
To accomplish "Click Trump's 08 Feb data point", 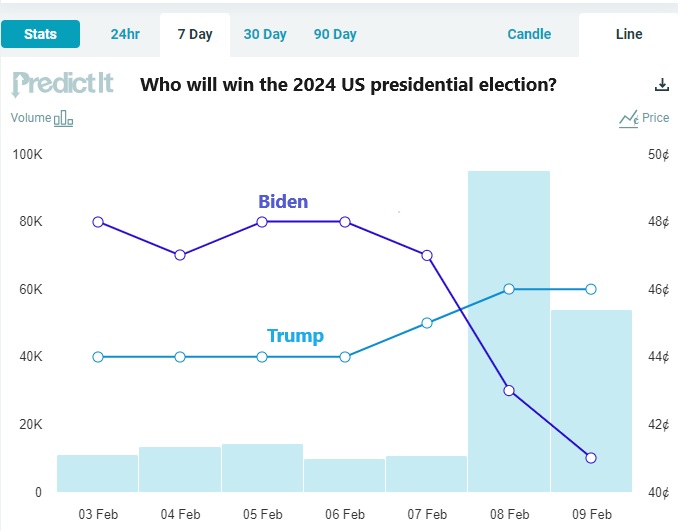I will 509,289.
